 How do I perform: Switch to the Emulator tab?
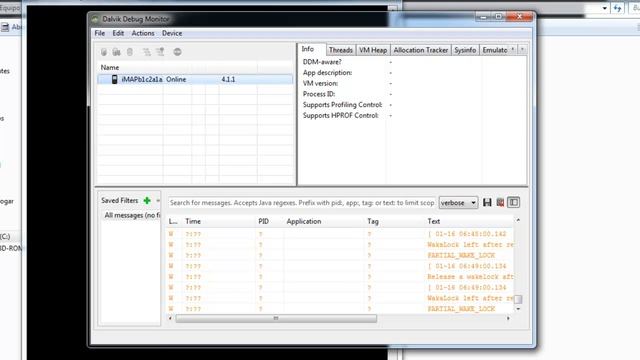click(x=495, y=50)
